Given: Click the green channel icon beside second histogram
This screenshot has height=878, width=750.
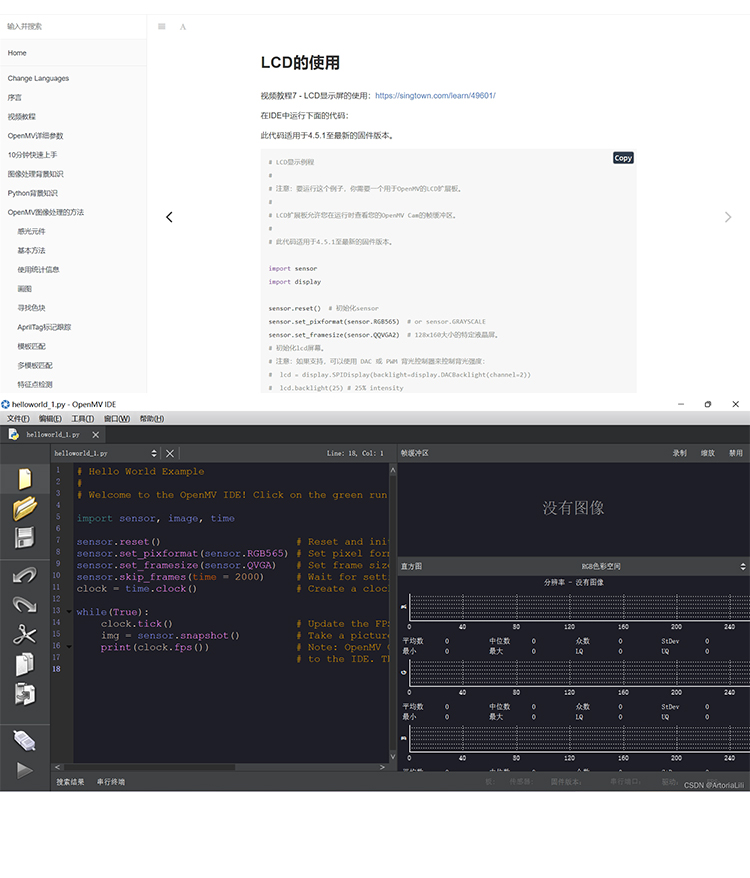Looking at the screenshot, I should (403, 672).
